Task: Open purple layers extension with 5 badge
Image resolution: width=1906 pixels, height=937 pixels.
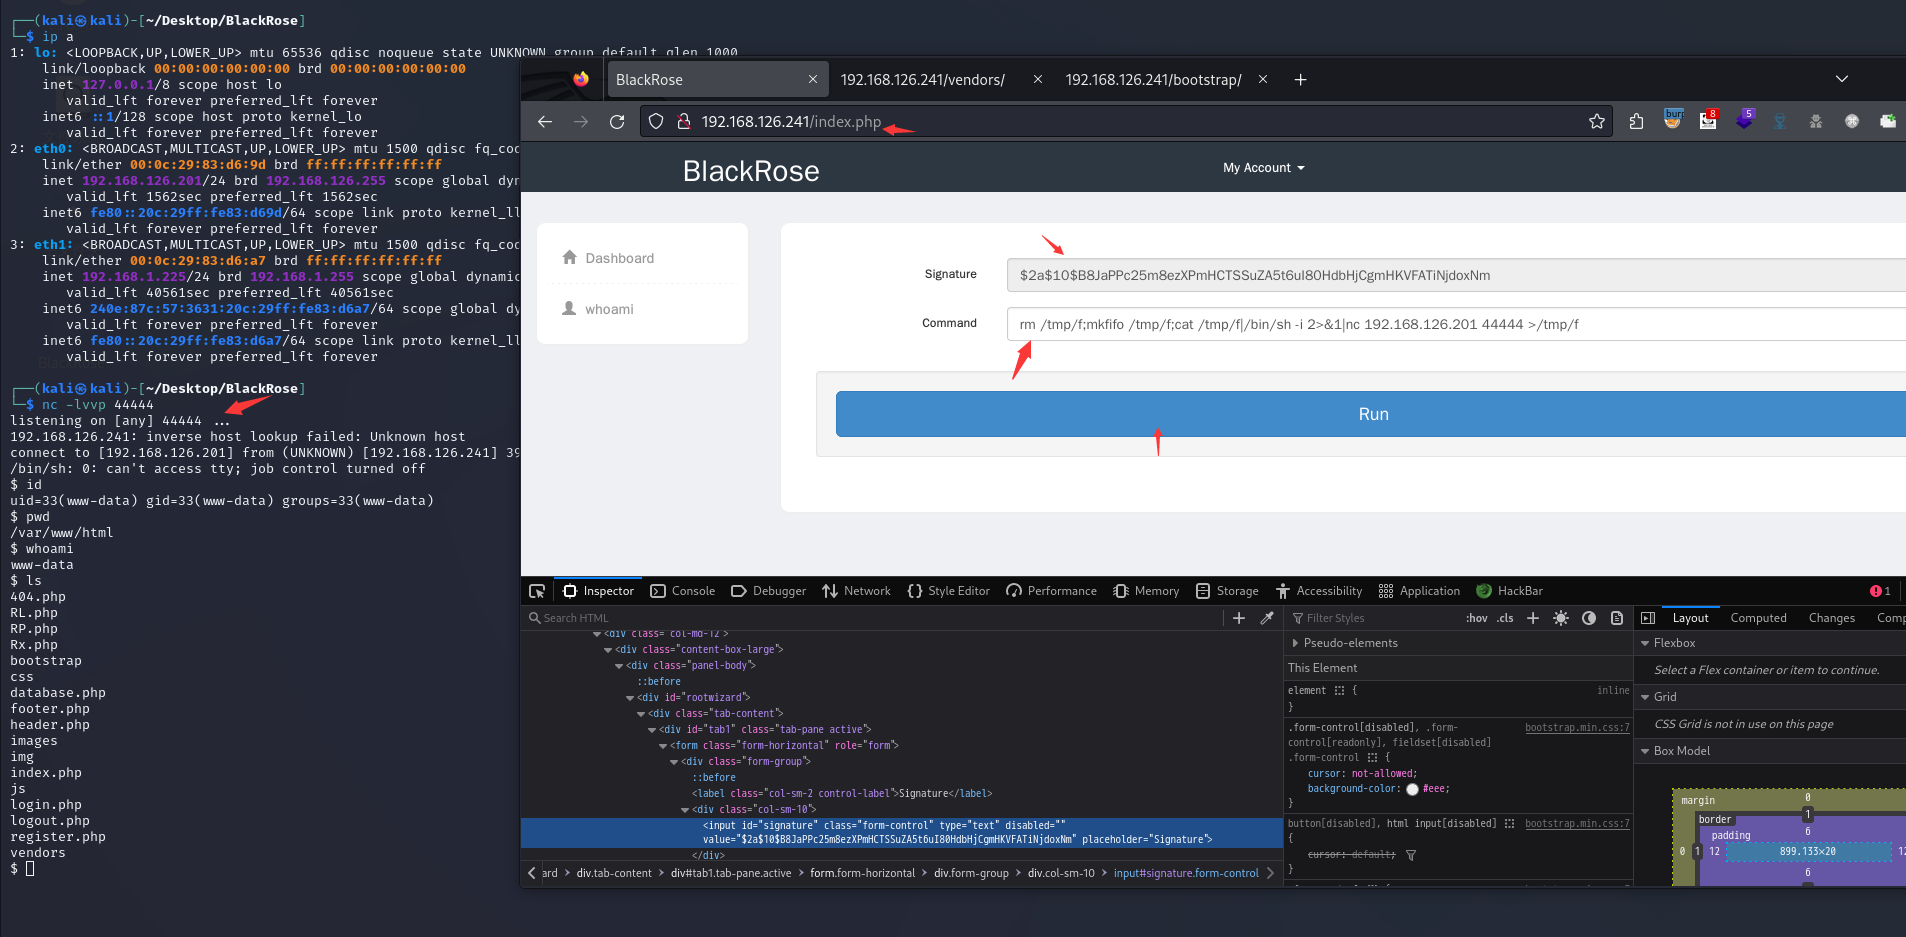Action: [1744, 120]
